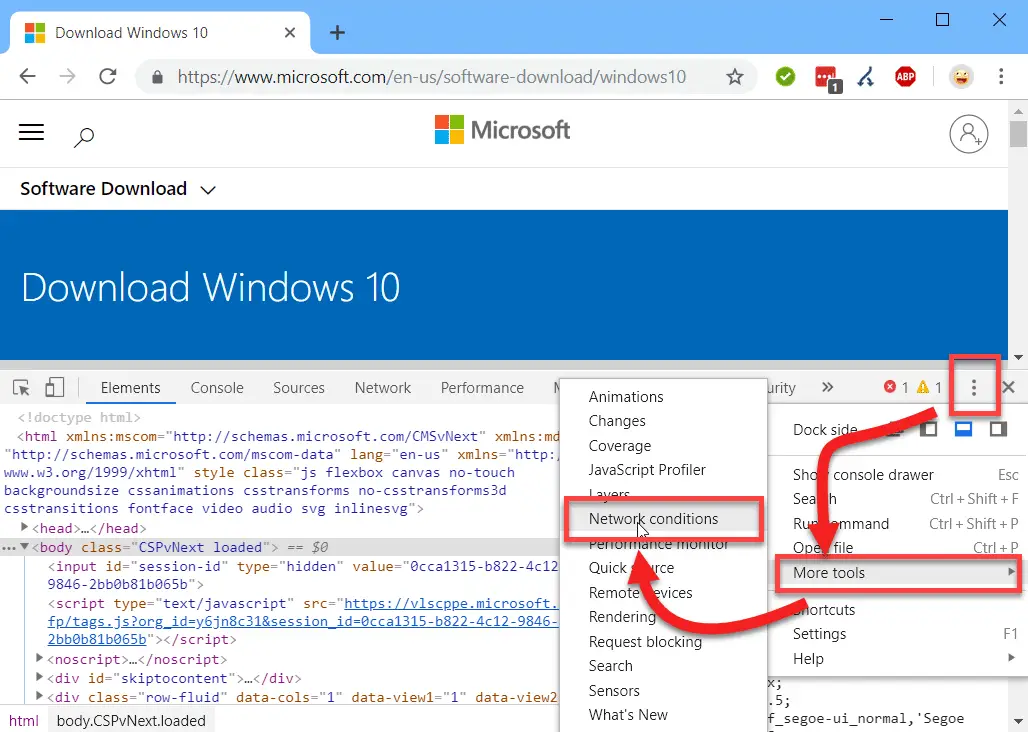Close the DevTools panel
Screen dimensions: 1028x732
1009,387
